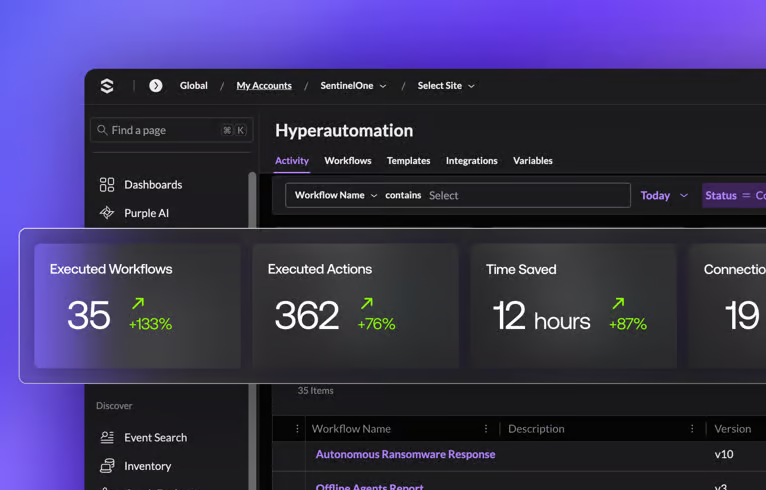Click the Dashboards grid icon

107,185
